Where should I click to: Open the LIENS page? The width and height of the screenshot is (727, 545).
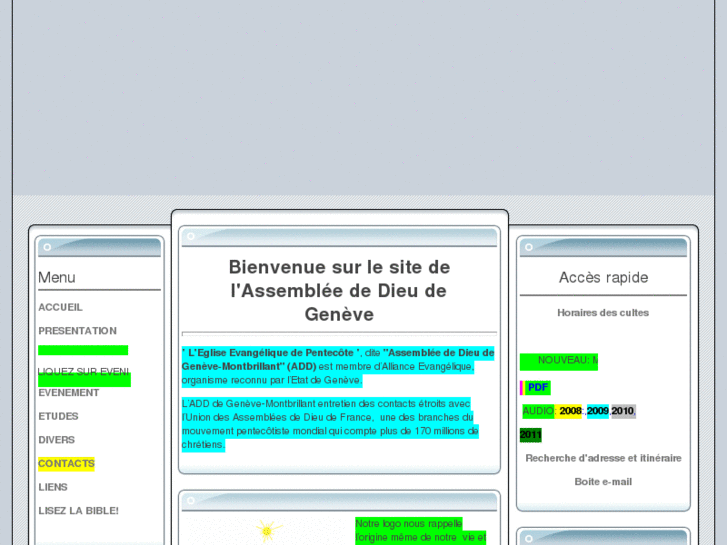click(x=53, y=487)
